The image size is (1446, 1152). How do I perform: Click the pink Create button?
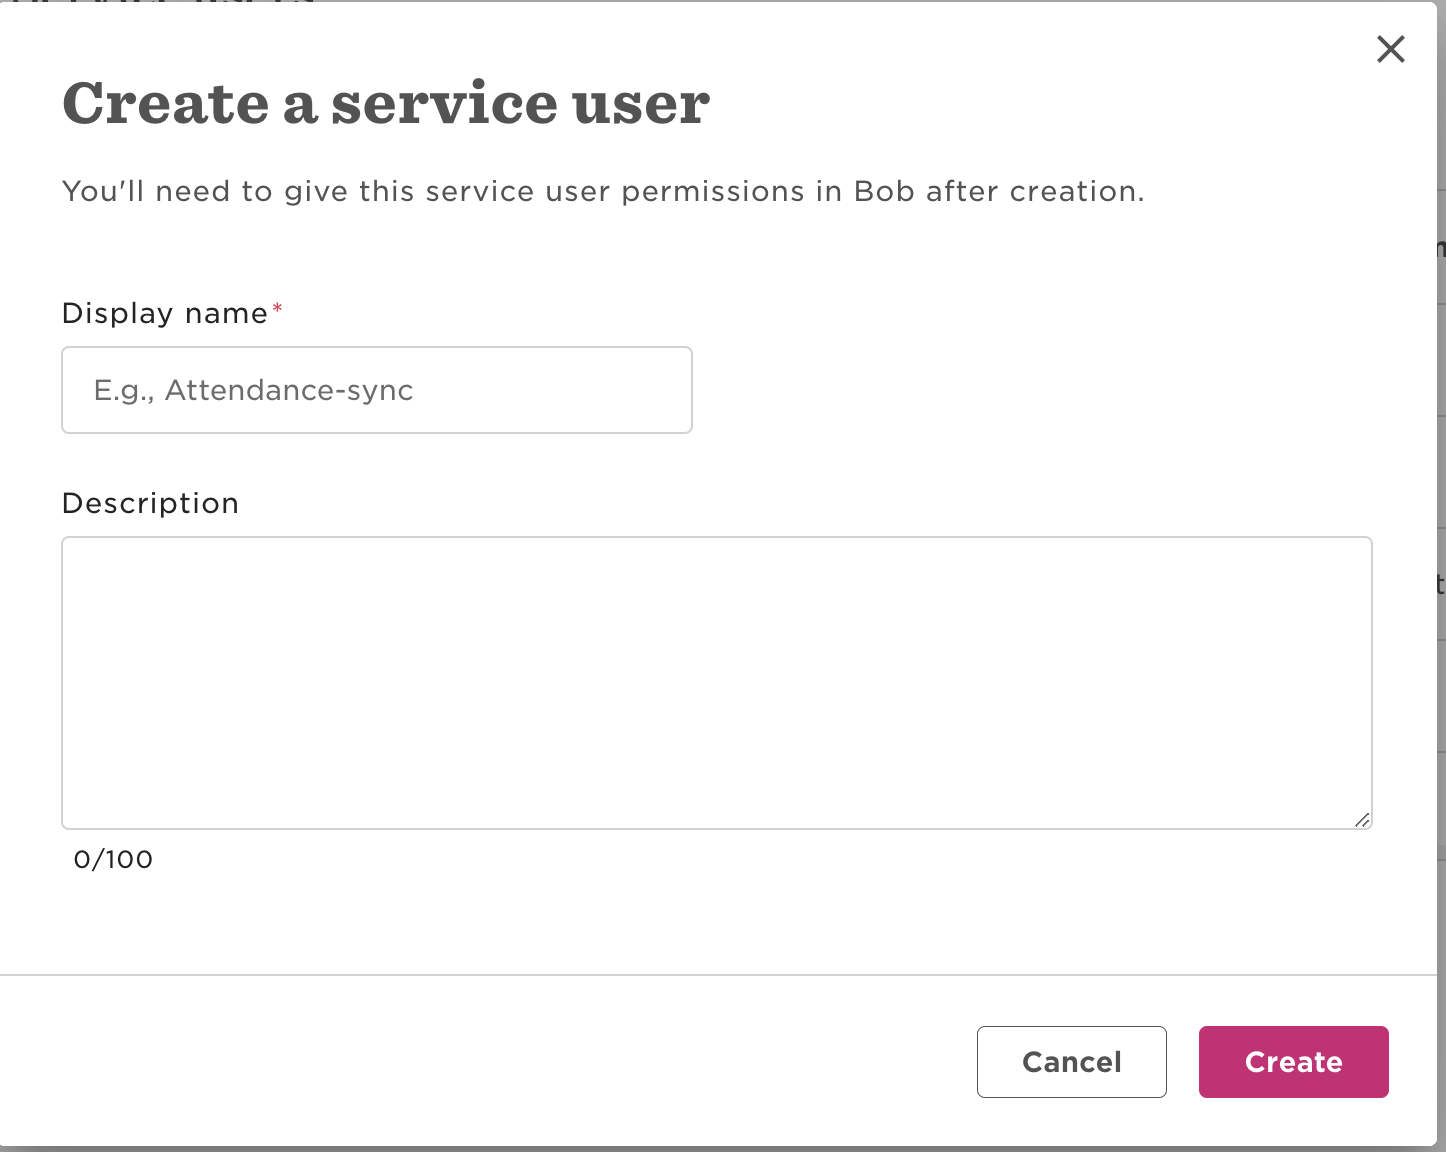coord(1293,1062)
